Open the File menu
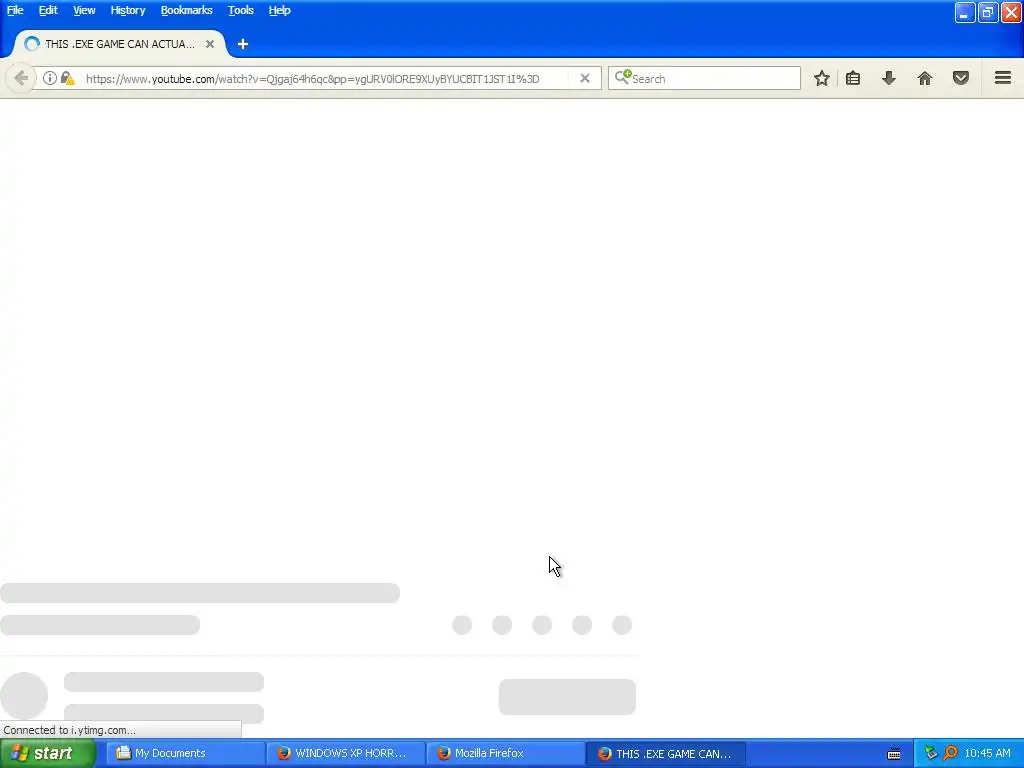 pyautogui.click(x=15, y=10)
